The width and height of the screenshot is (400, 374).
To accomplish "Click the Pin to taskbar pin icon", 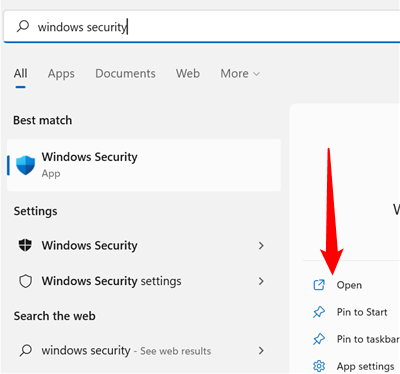I will point(319,339).
